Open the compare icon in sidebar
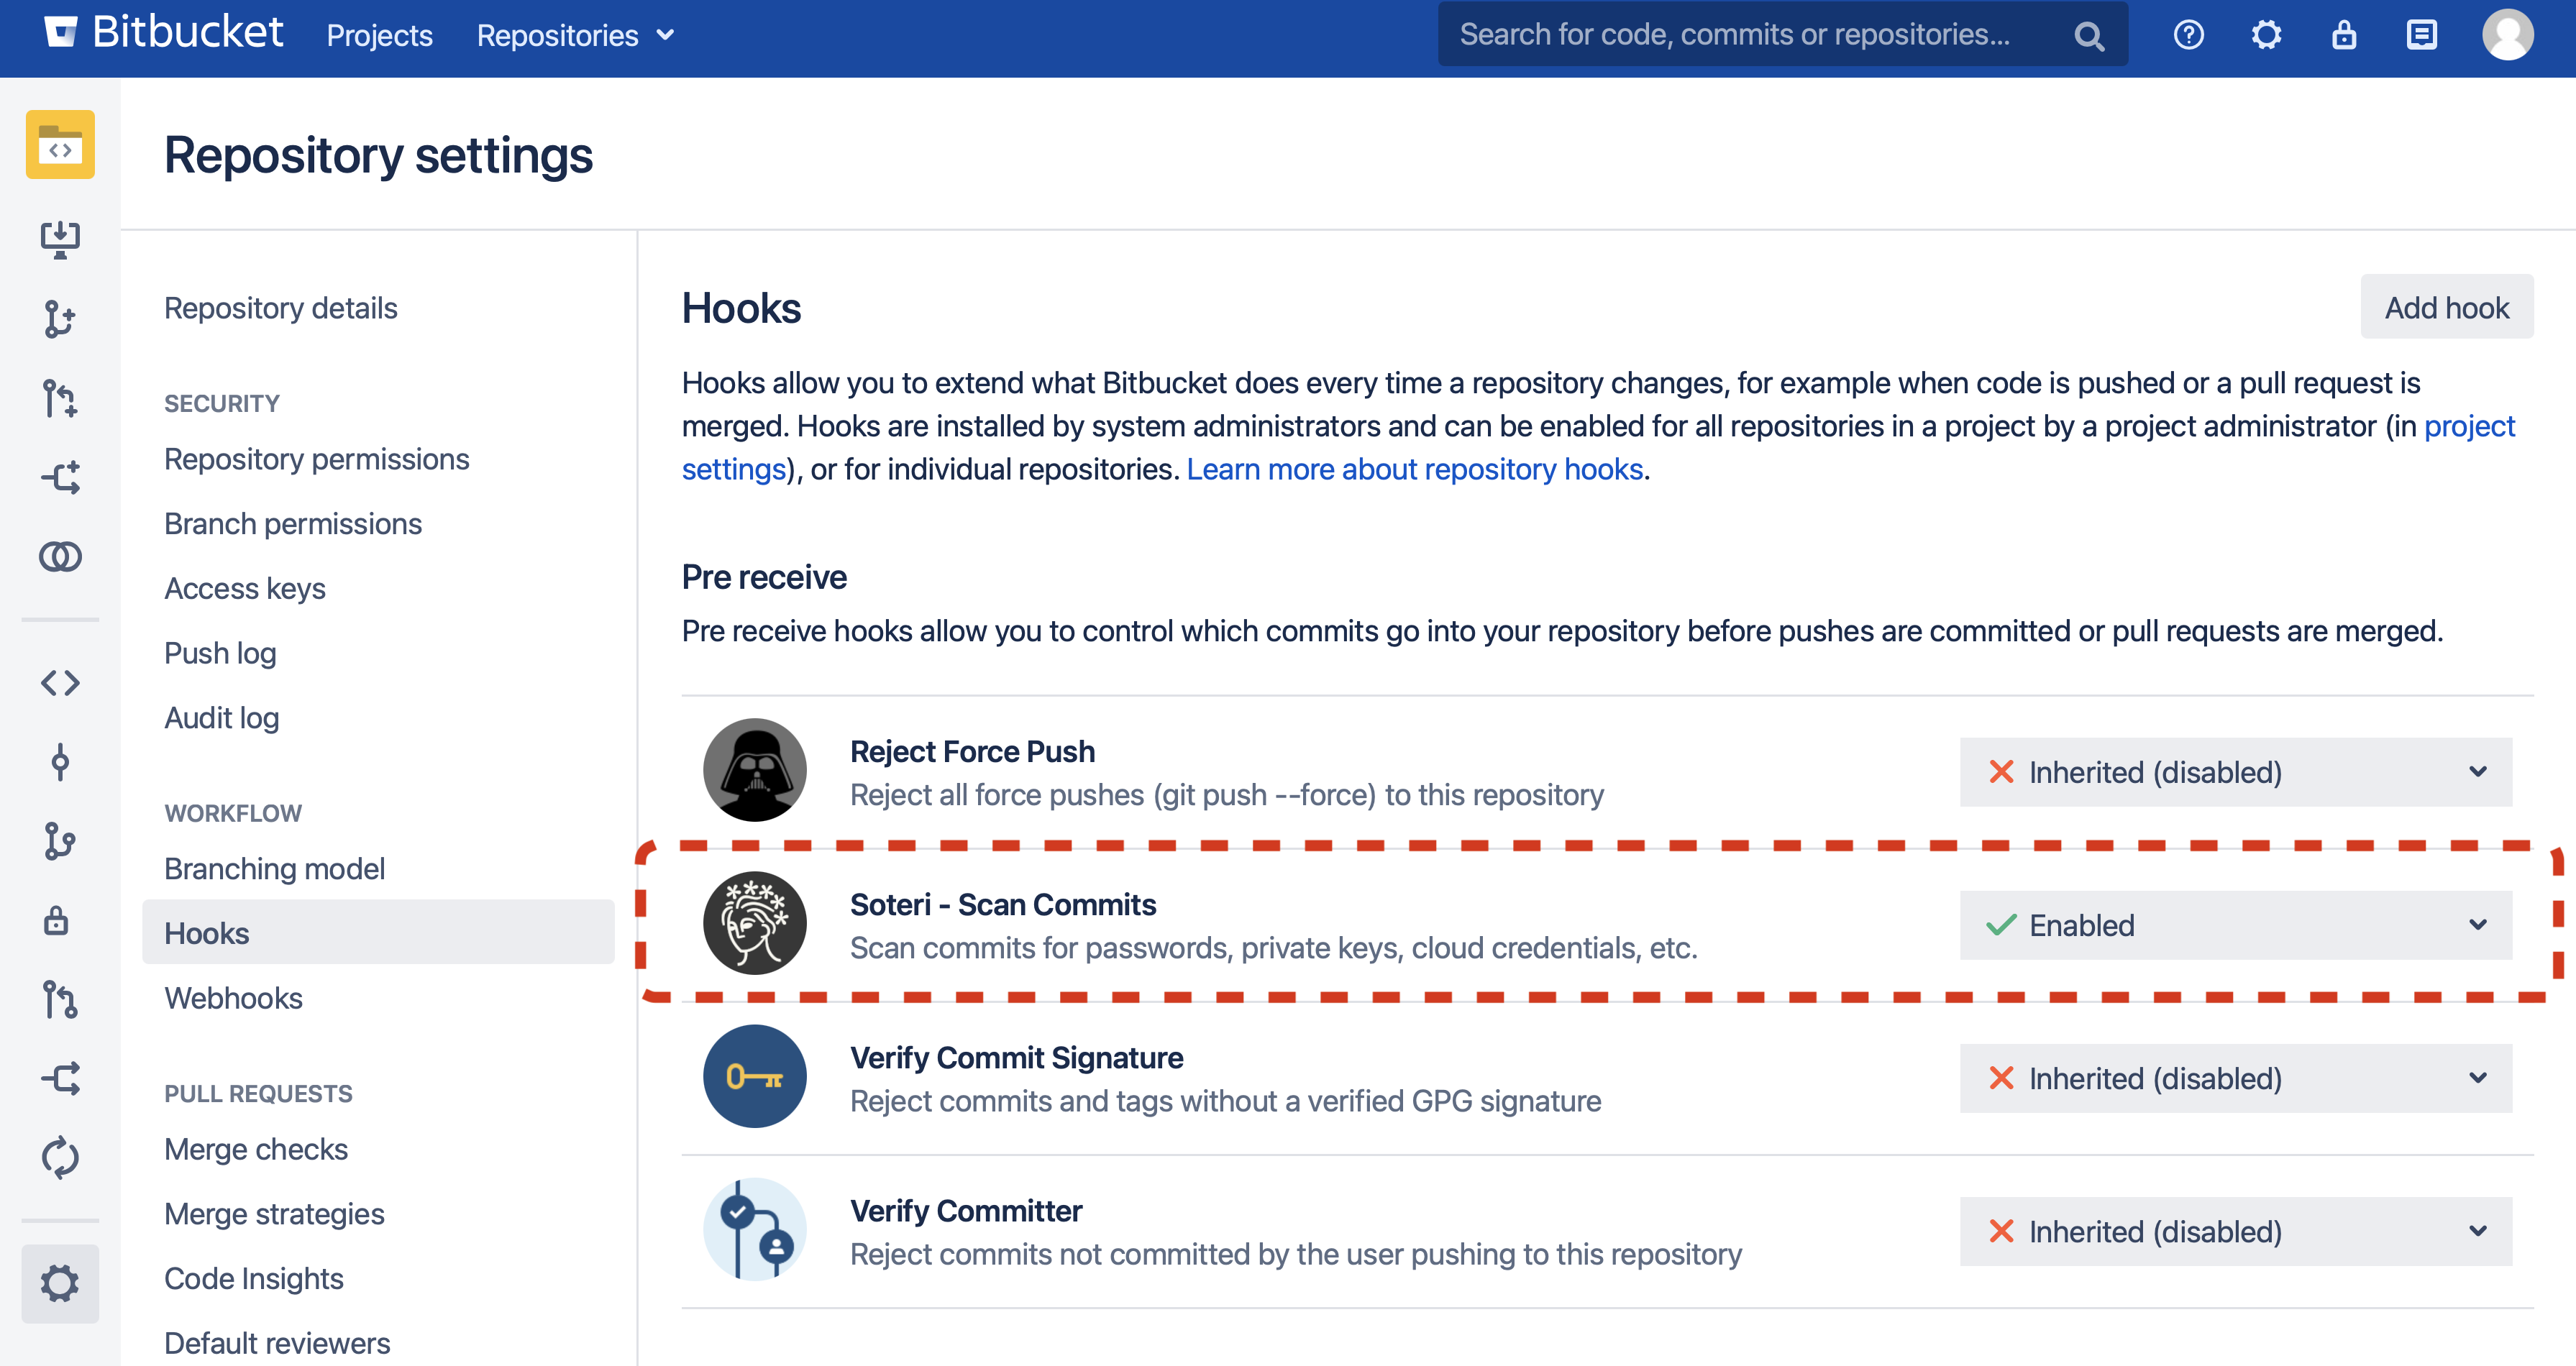Screen dimensions: 2576x1366 60,556
